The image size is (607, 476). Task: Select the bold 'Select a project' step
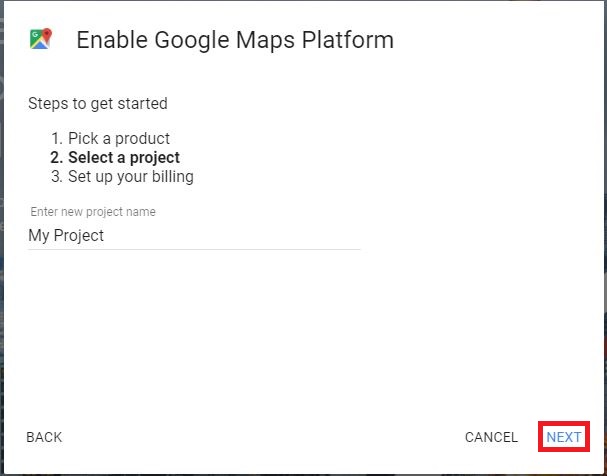coord(124,158)
